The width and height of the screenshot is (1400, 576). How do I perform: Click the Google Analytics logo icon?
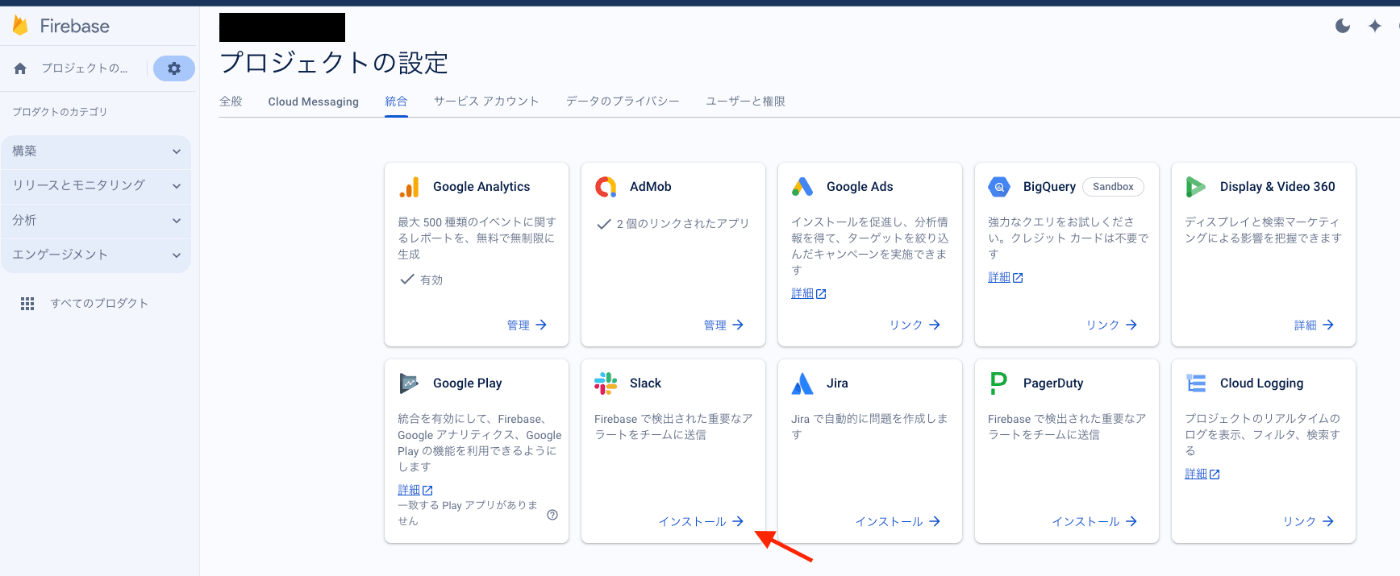[x=409, y=187]
